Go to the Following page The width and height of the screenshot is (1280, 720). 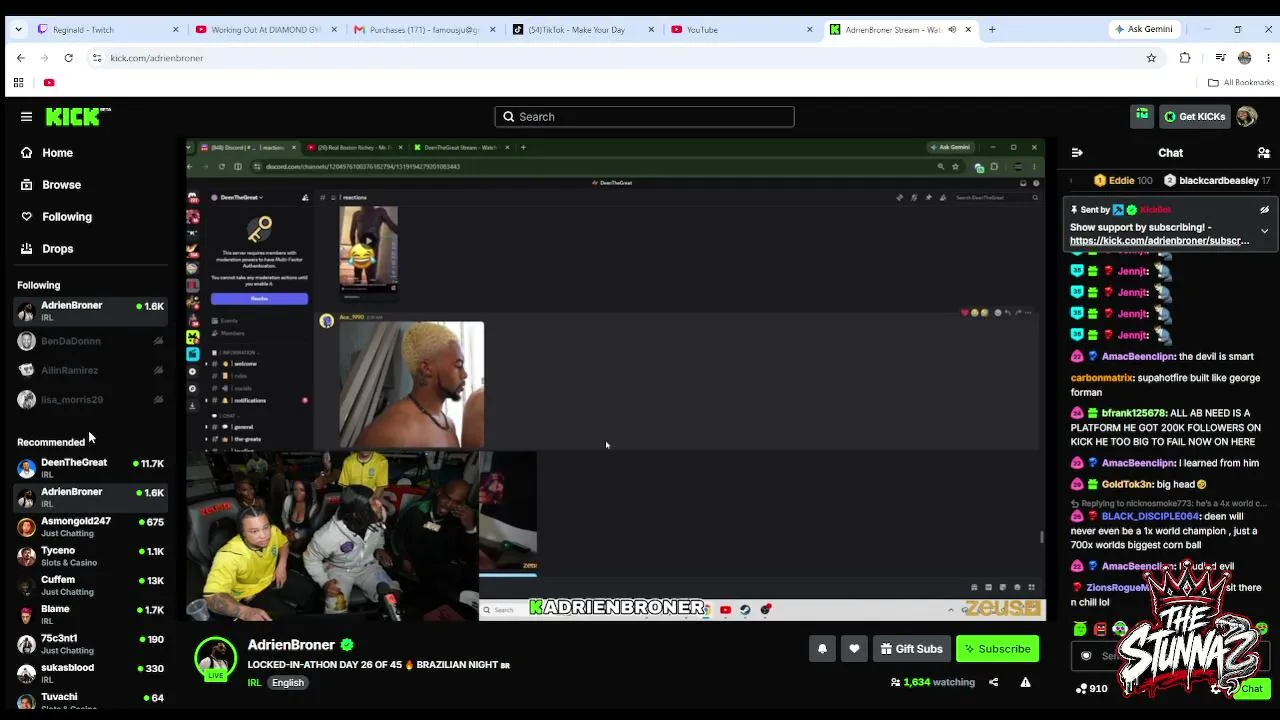pos(67,217)
